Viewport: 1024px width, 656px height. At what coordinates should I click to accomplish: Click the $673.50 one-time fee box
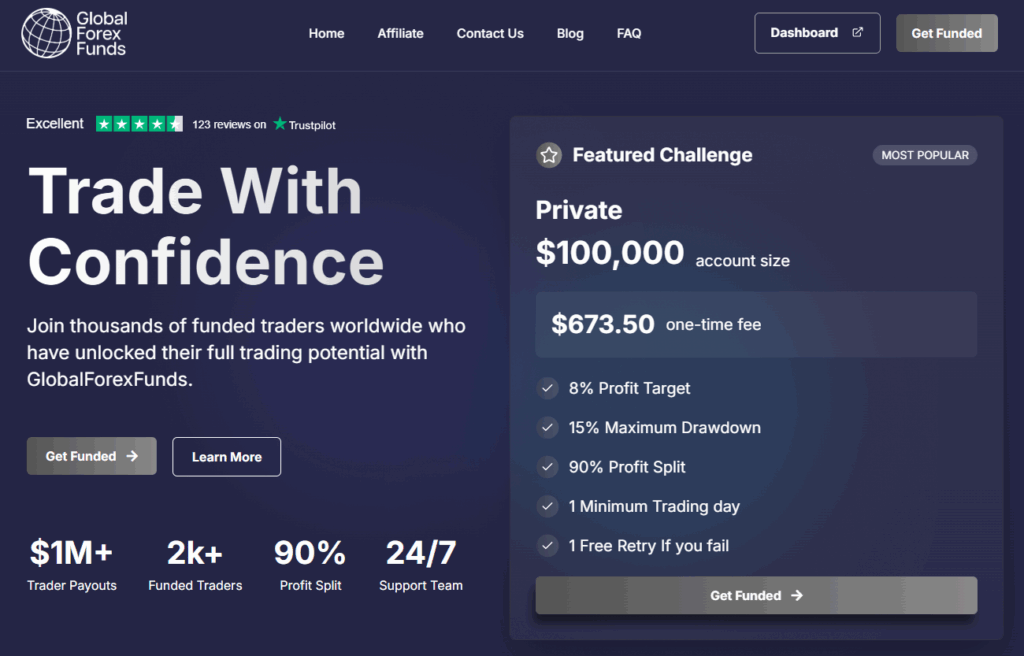756,324
